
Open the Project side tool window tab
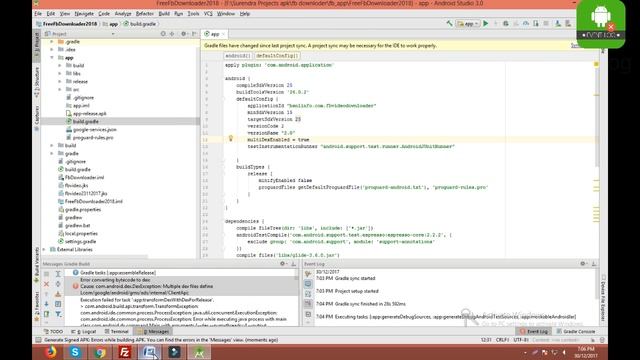[37, 46]
